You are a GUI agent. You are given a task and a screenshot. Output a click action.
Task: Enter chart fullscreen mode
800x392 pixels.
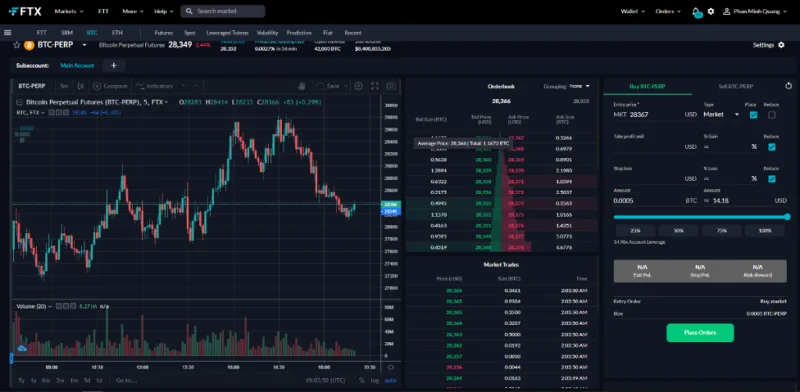point(375,86)
